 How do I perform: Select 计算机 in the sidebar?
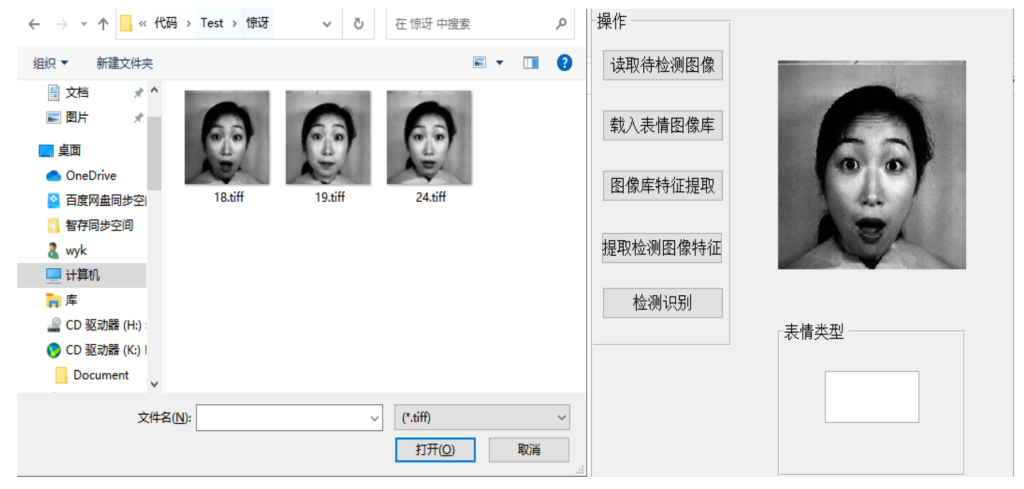(x=82, y=276)
